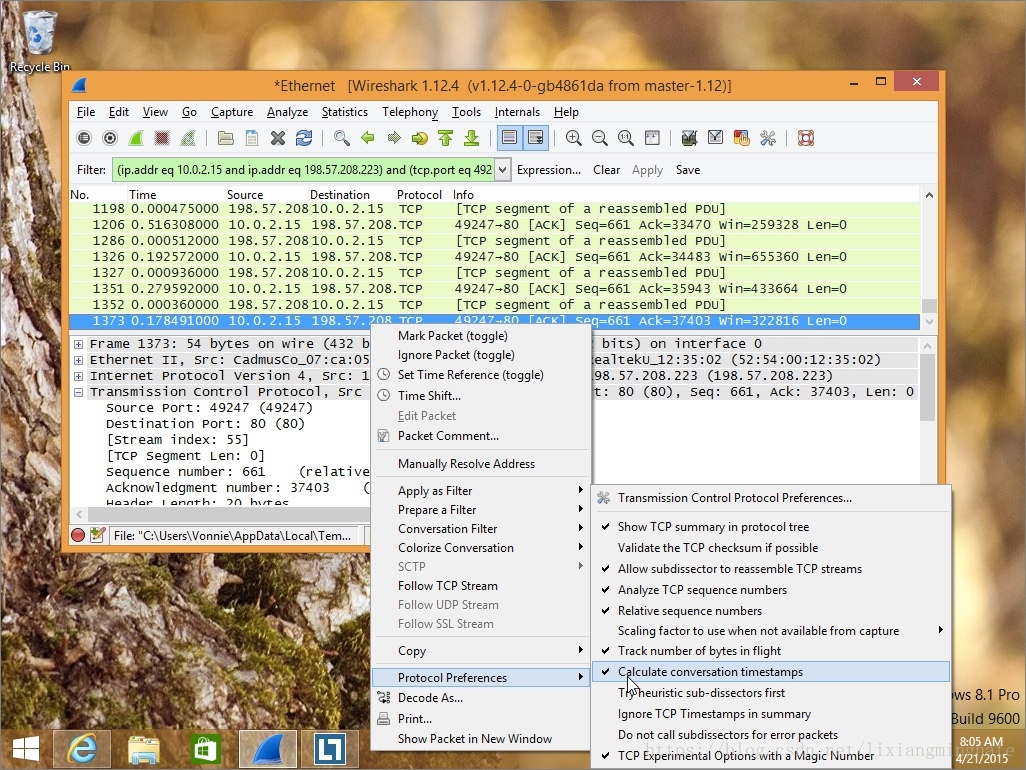This screenshot has width=1026, height=770.
Task: Stop the running capture
Action: [x=162, y=138]
